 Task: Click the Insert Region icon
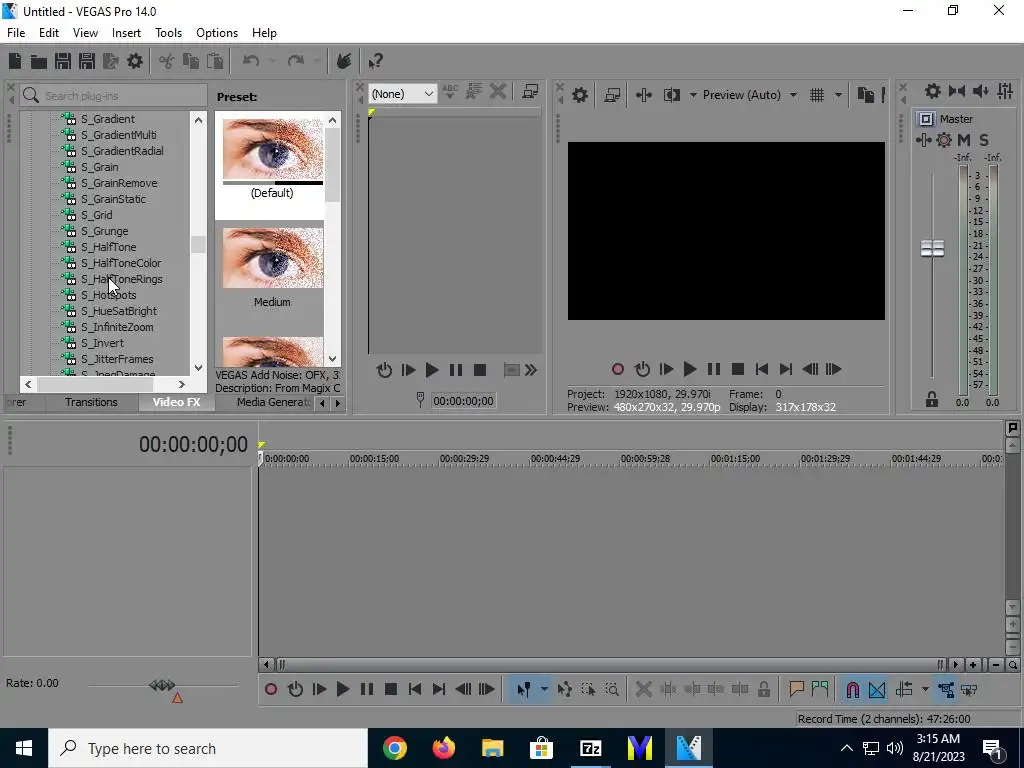[x=820, y=690]
